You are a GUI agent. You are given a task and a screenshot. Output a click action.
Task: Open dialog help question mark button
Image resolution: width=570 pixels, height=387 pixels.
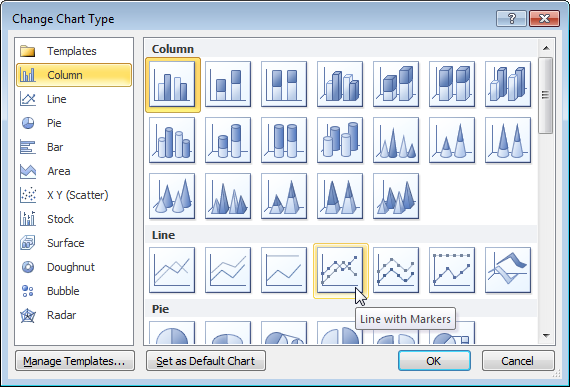point(511,18)
